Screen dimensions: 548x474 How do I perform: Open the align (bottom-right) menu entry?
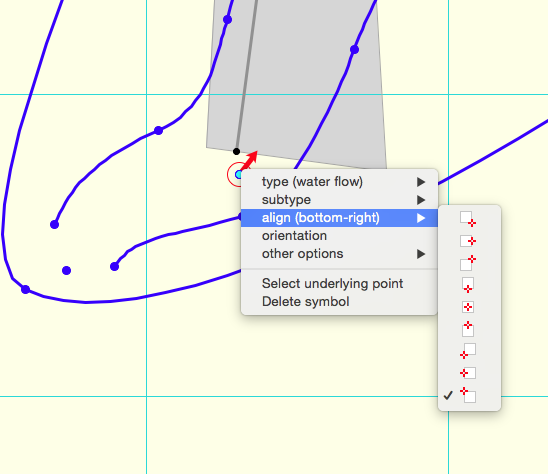click(339, 218)
